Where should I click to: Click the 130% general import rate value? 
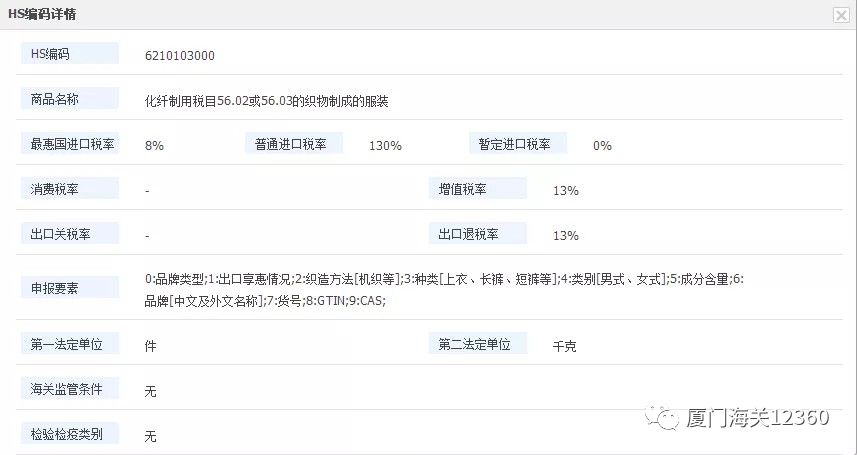[x=385, y=146]
